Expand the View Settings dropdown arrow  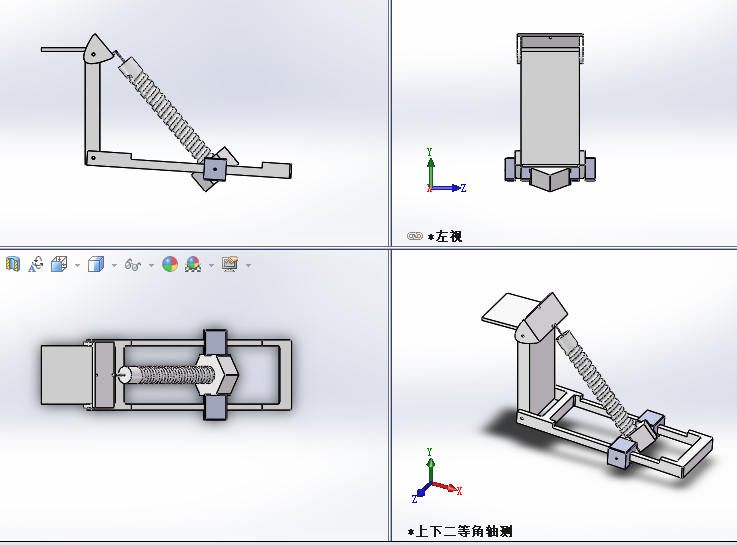click(248, 265)
